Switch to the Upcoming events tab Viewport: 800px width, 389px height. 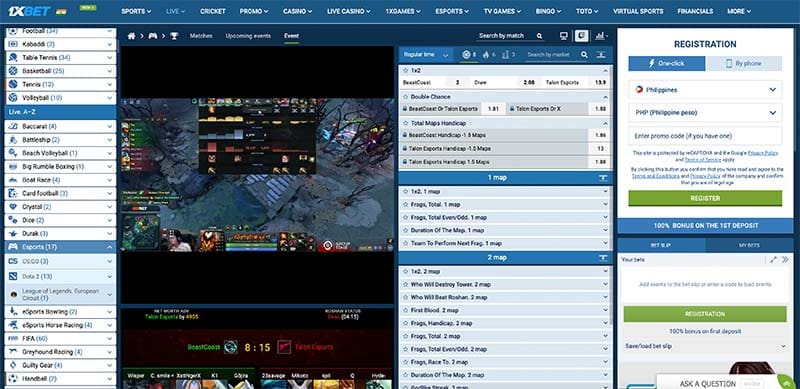pos(248,36)
